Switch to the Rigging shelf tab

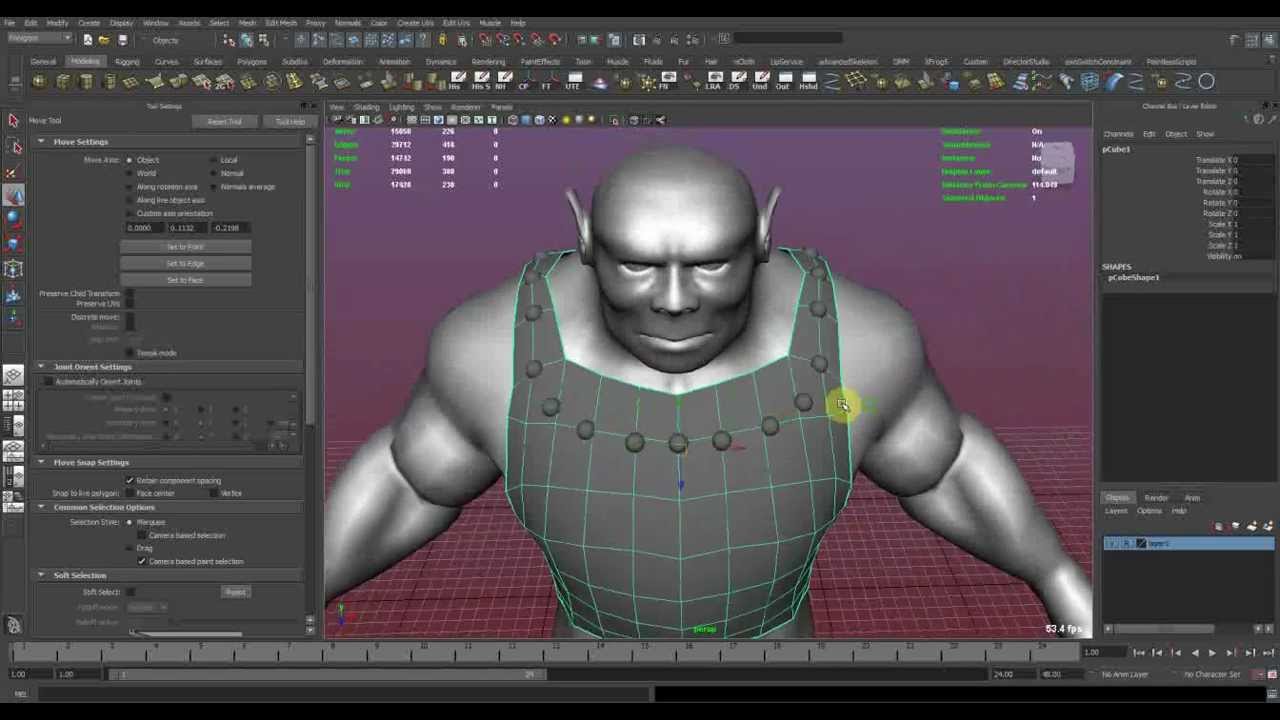click(127, 62)
